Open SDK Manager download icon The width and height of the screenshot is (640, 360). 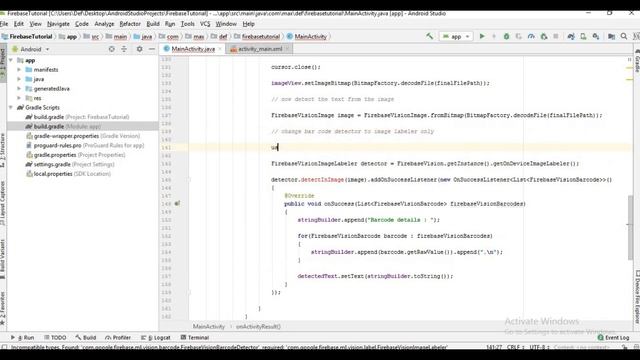[596, 36]
